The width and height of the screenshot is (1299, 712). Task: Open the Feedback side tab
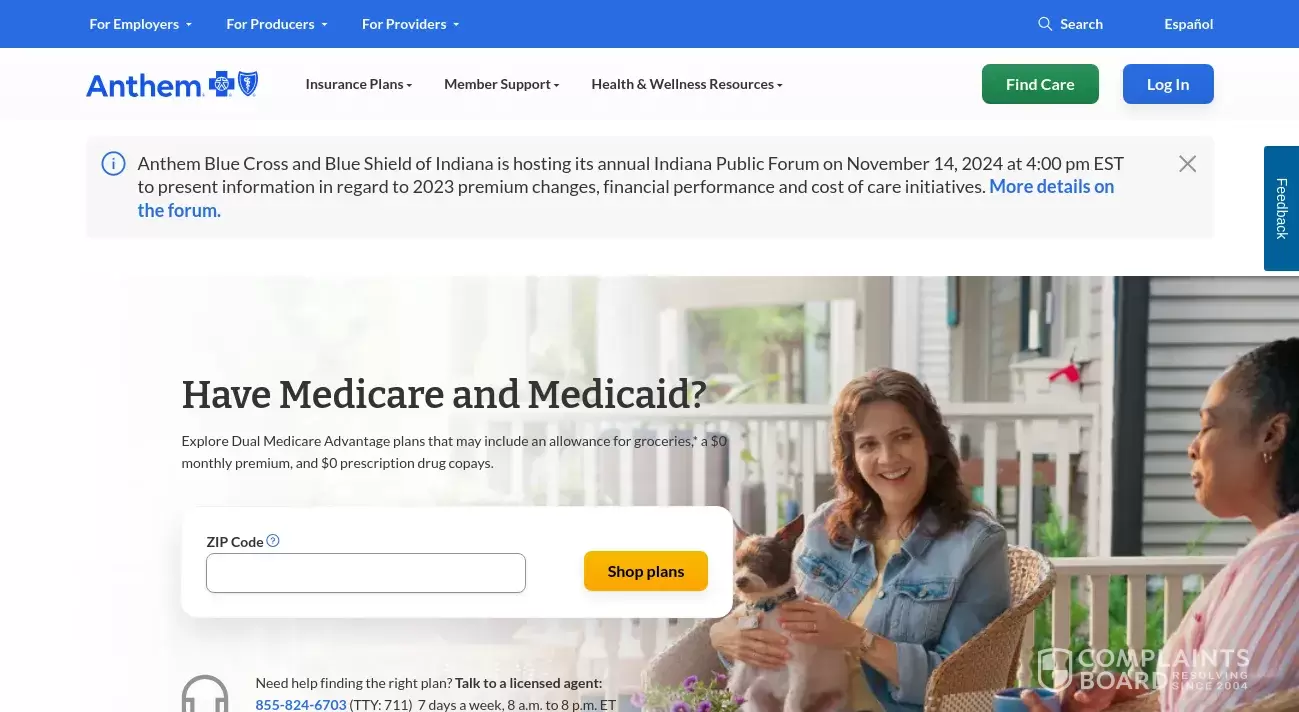(x=1281, y=208)
